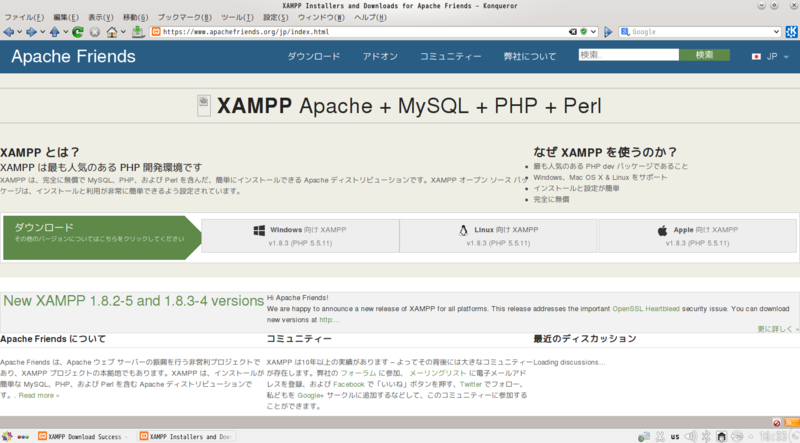This screenshot has width=800, height=443.
Task: Open New XAMPP 1.8.2-5 and 1.8.3-4 headline
Action: tap(134, 301)
